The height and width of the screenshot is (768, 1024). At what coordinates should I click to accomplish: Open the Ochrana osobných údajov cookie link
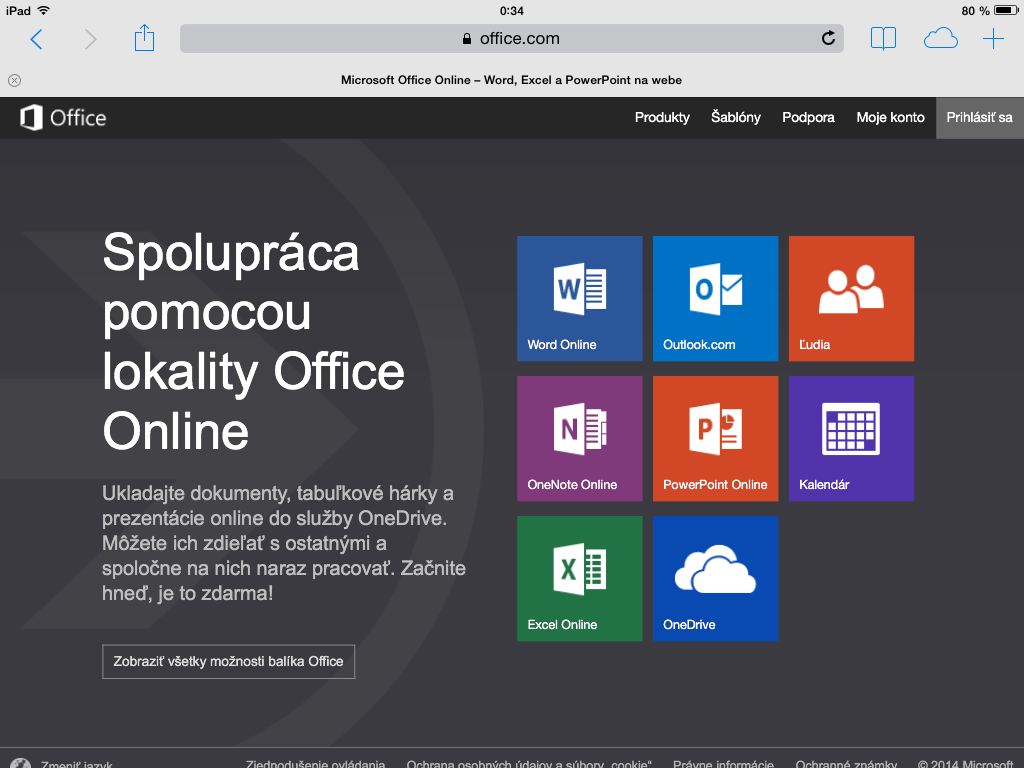coord(529,763)
